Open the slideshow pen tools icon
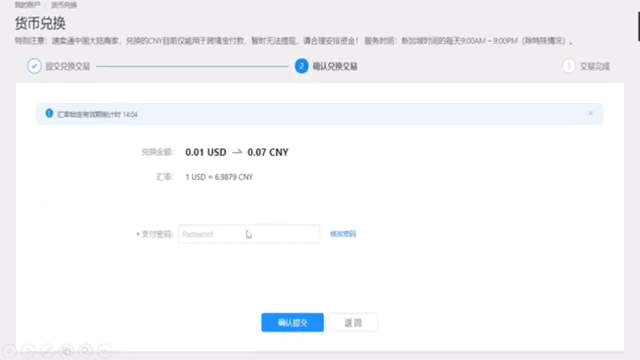640x360 pixels. coord(47,351)
